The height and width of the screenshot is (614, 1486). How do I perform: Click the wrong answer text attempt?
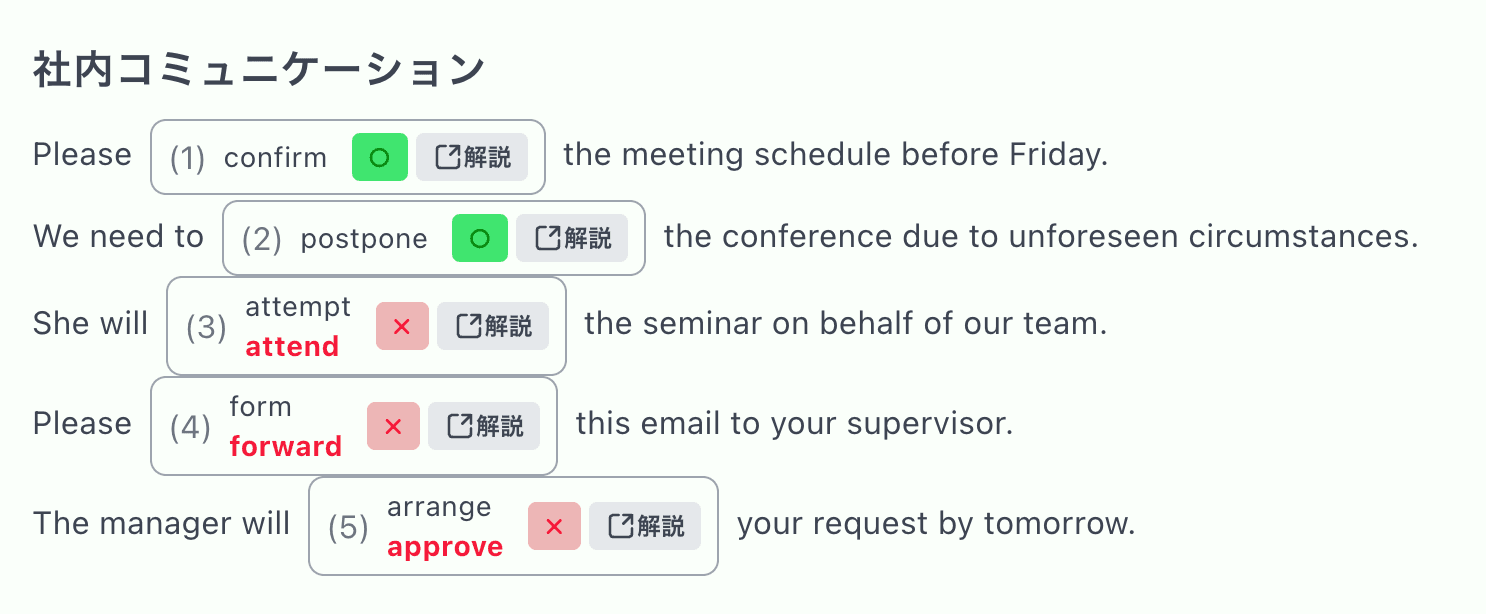coord(298,307)
